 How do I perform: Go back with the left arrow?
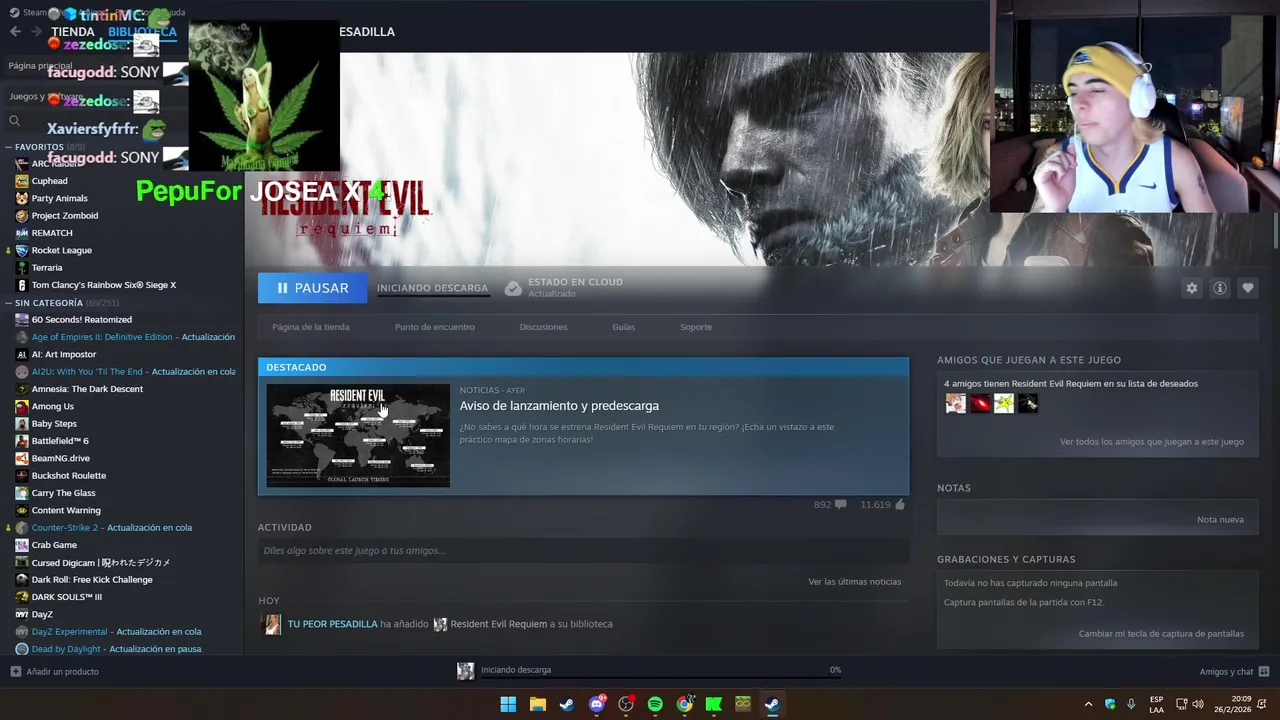(x=14, y=32)
